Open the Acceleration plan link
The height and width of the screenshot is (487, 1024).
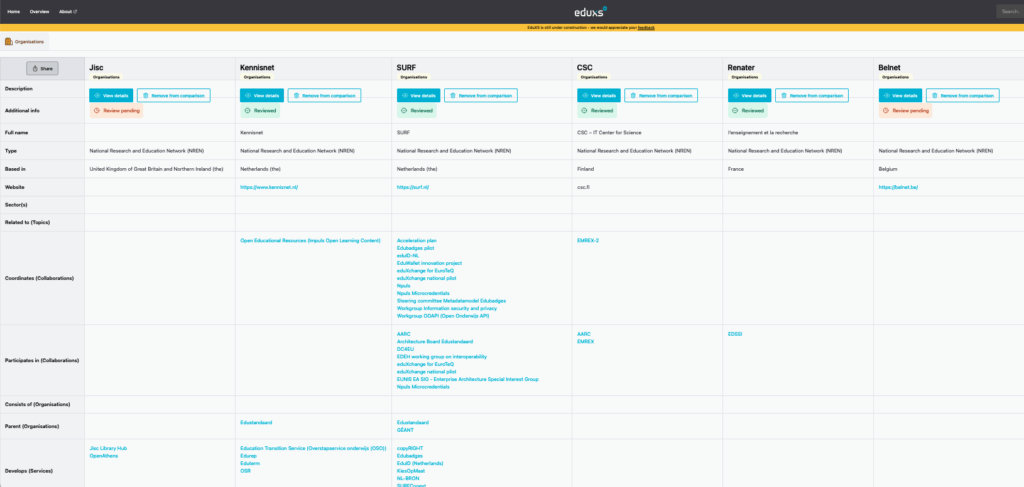pyautogui.click(x=416, y=241)
